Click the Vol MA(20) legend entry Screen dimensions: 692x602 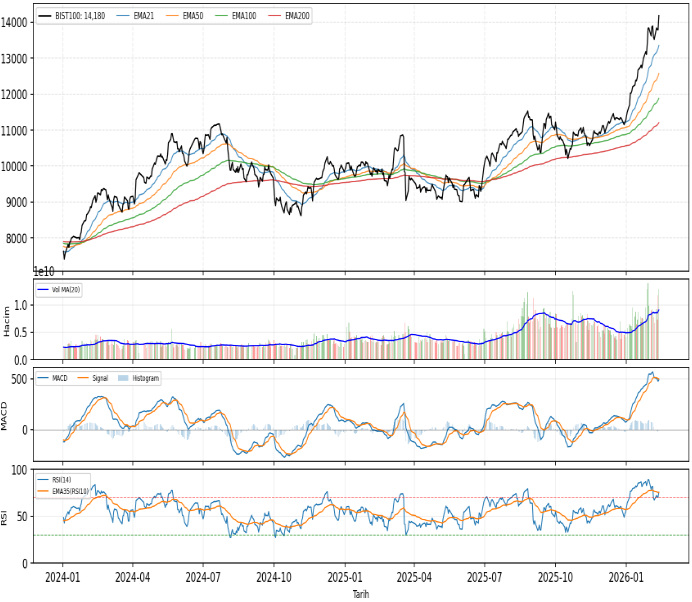click(x=64, y=288)
